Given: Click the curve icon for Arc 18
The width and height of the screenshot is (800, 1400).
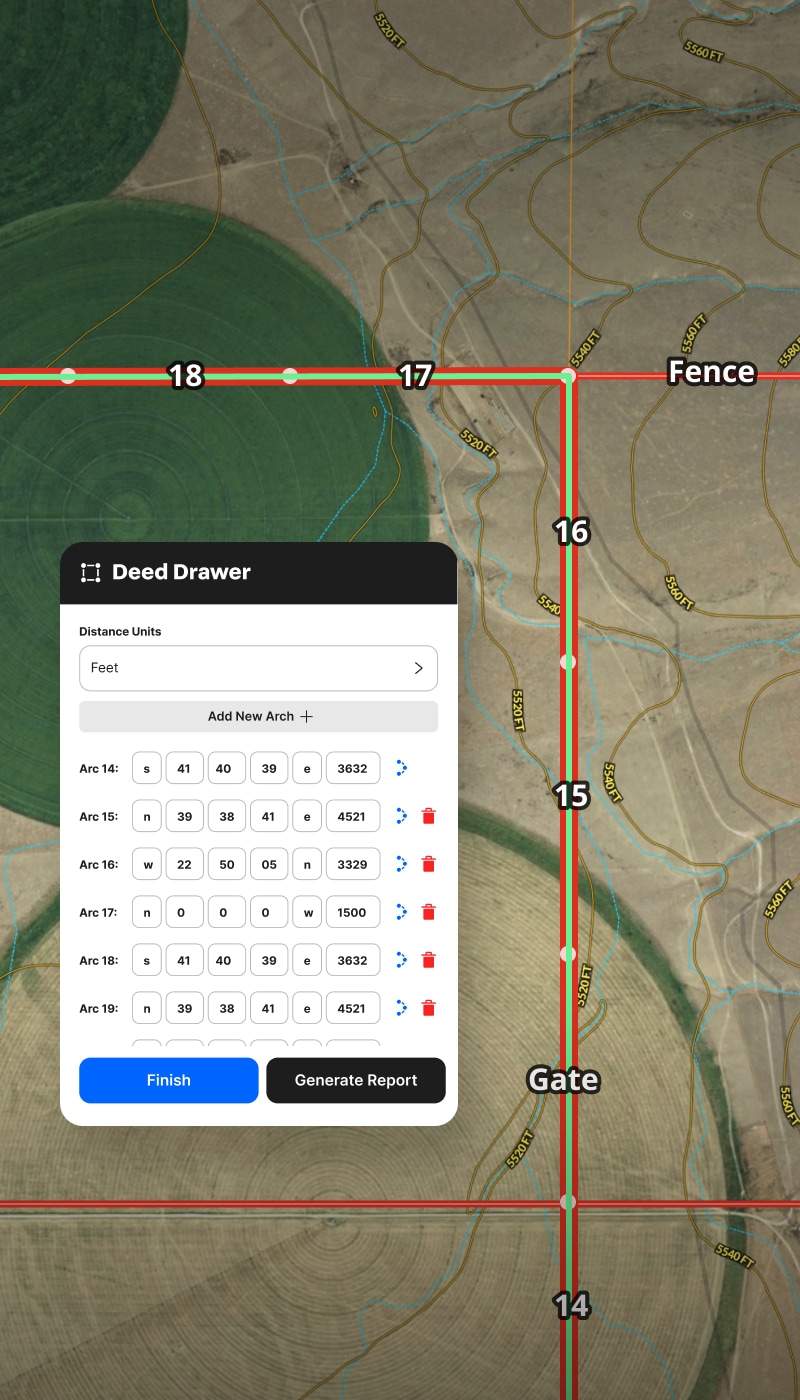Looking at the screenshot, I should [x=401, y=960].
